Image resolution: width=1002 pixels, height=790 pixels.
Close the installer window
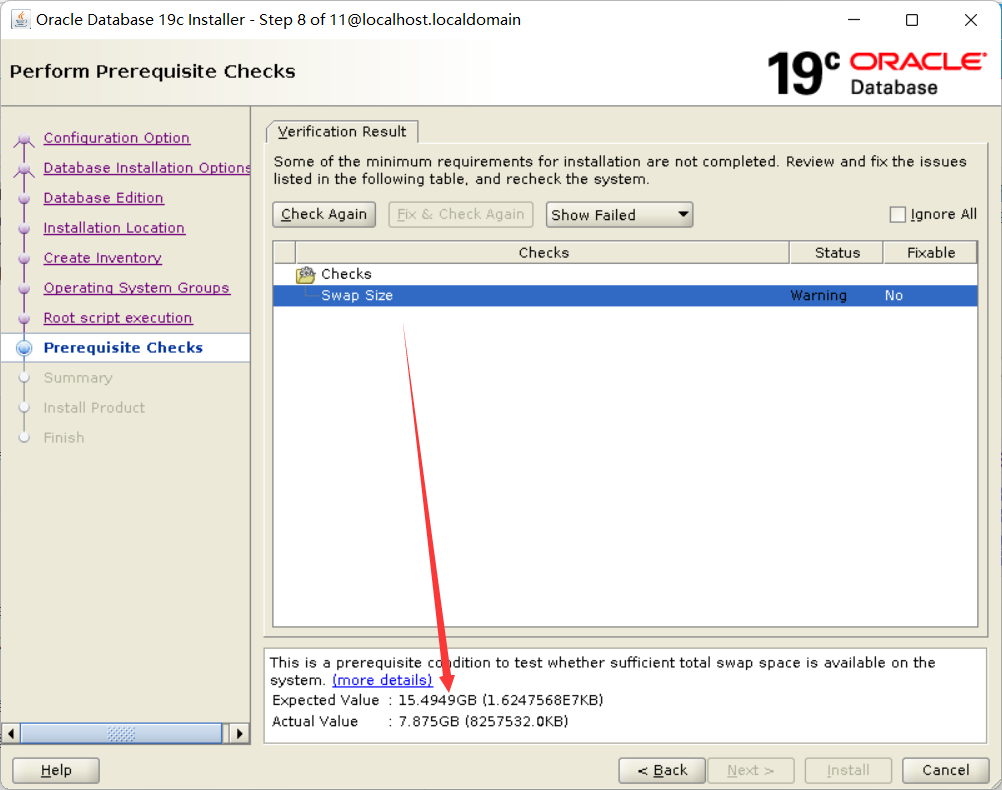[x=971, y=20]
